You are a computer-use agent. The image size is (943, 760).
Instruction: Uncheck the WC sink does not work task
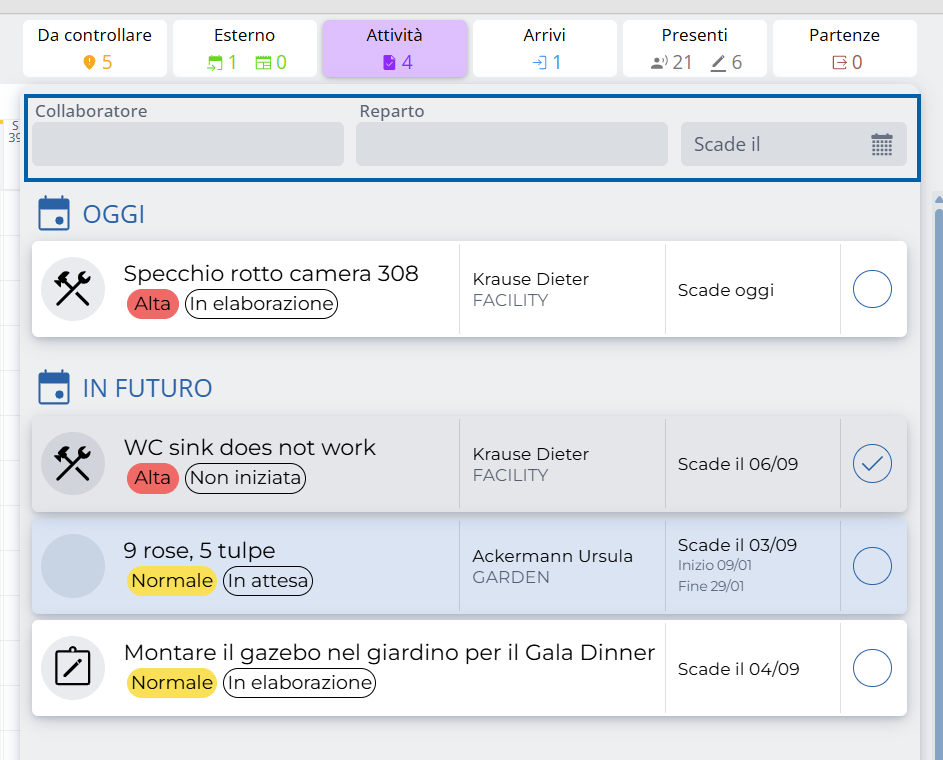[x=872, y=464]
